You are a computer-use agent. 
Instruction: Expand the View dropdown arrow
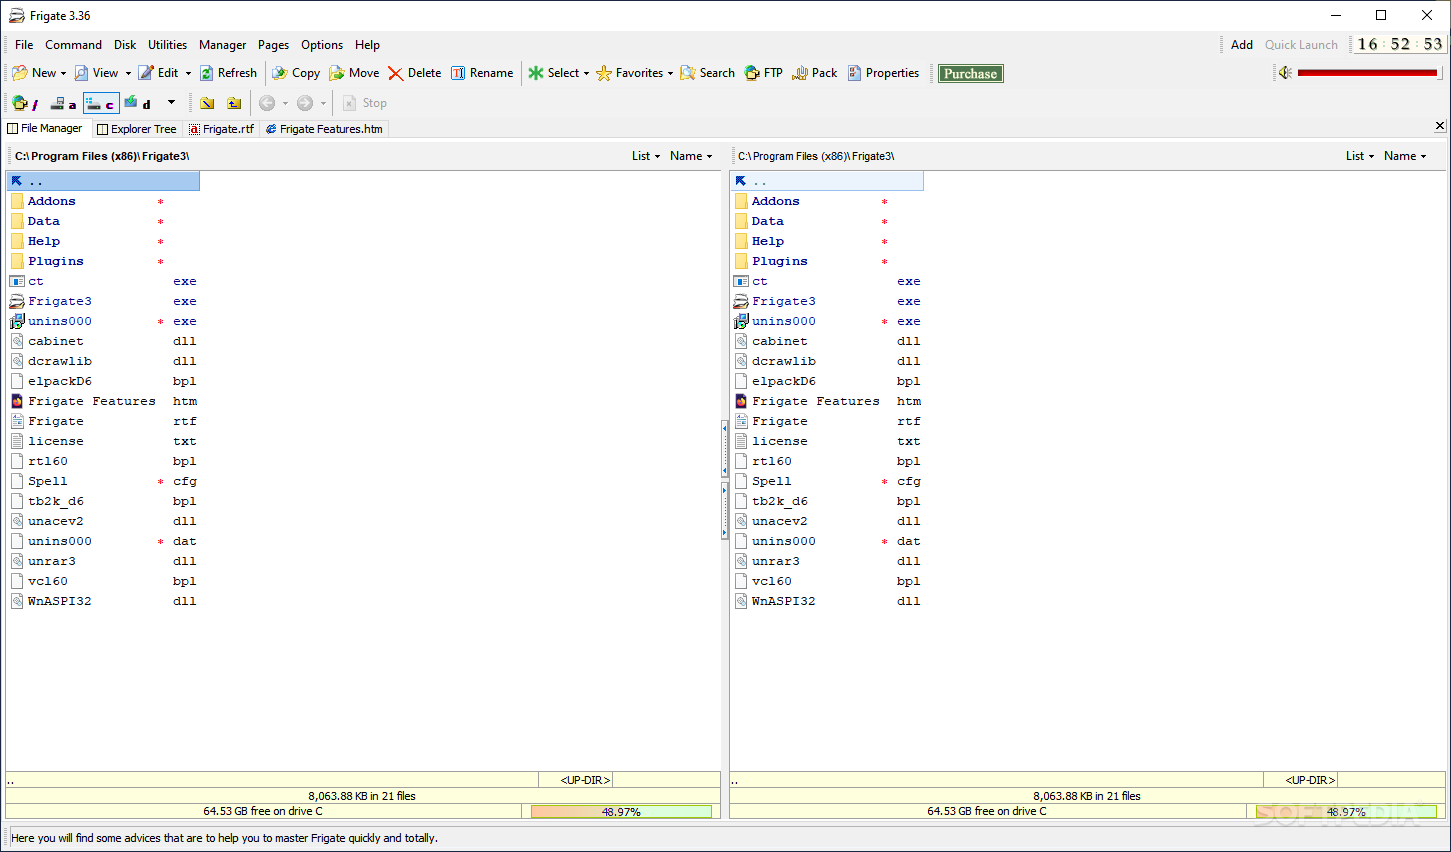(128, 73)
